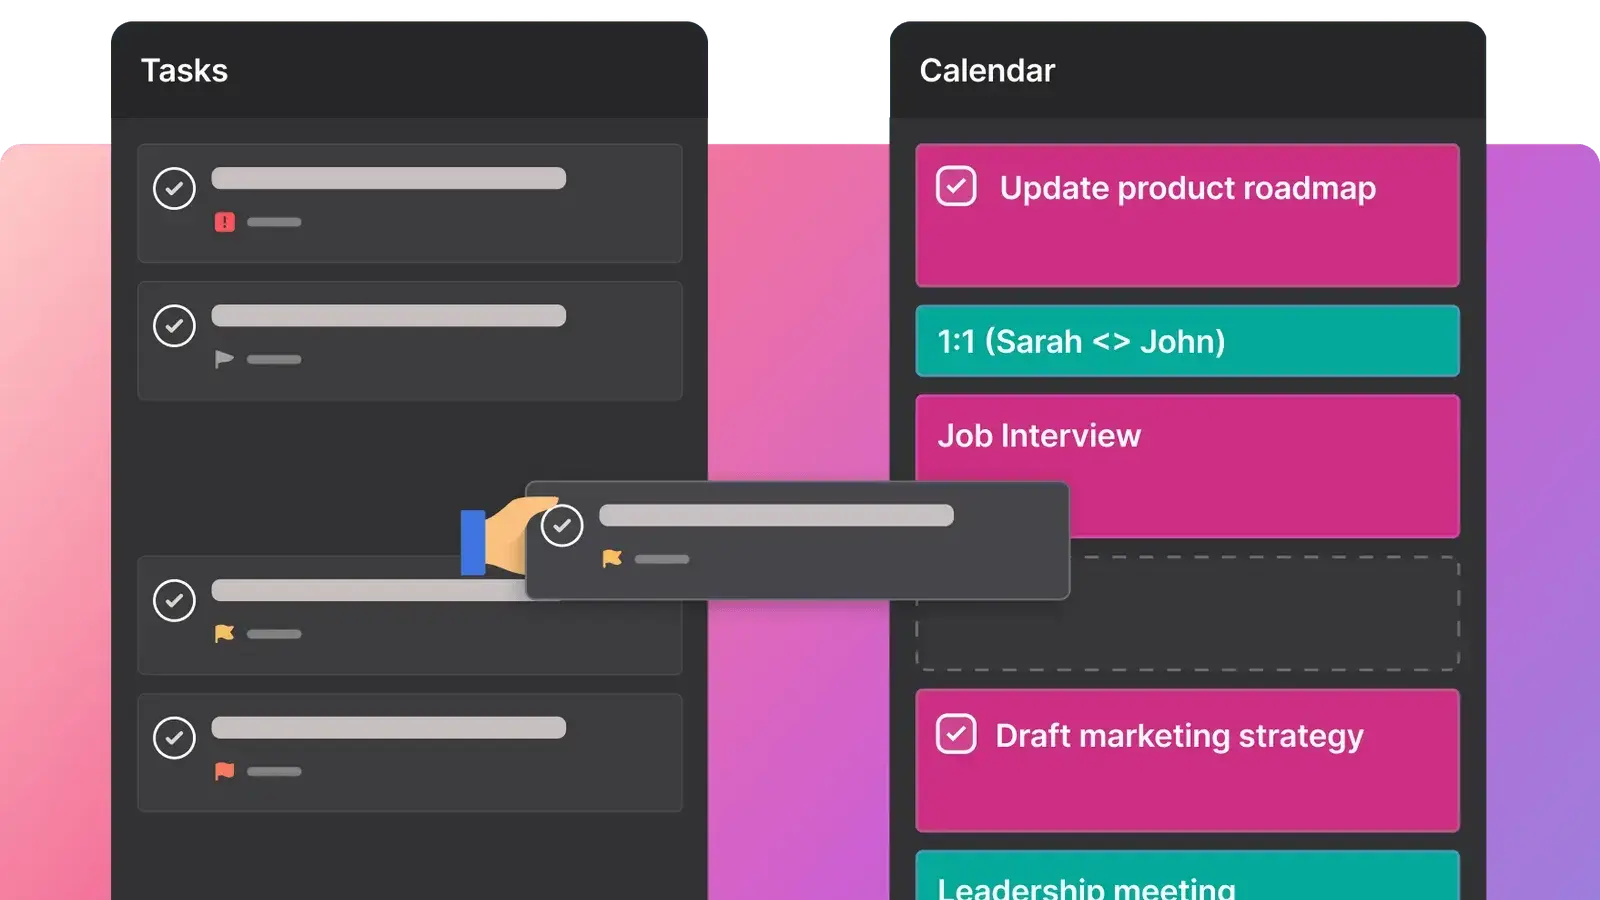Toggle the Draft marketing strategy checkbox

(956, 734)
